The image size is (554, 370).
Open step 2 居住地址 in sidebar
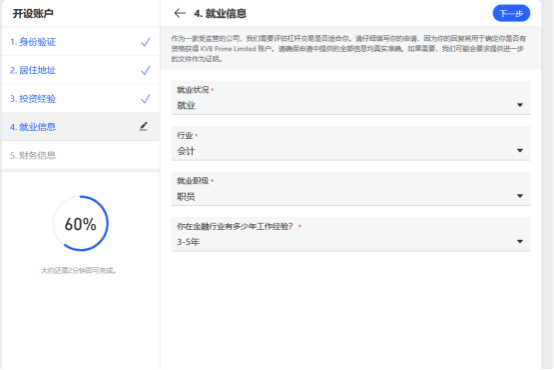click(81, 70)
